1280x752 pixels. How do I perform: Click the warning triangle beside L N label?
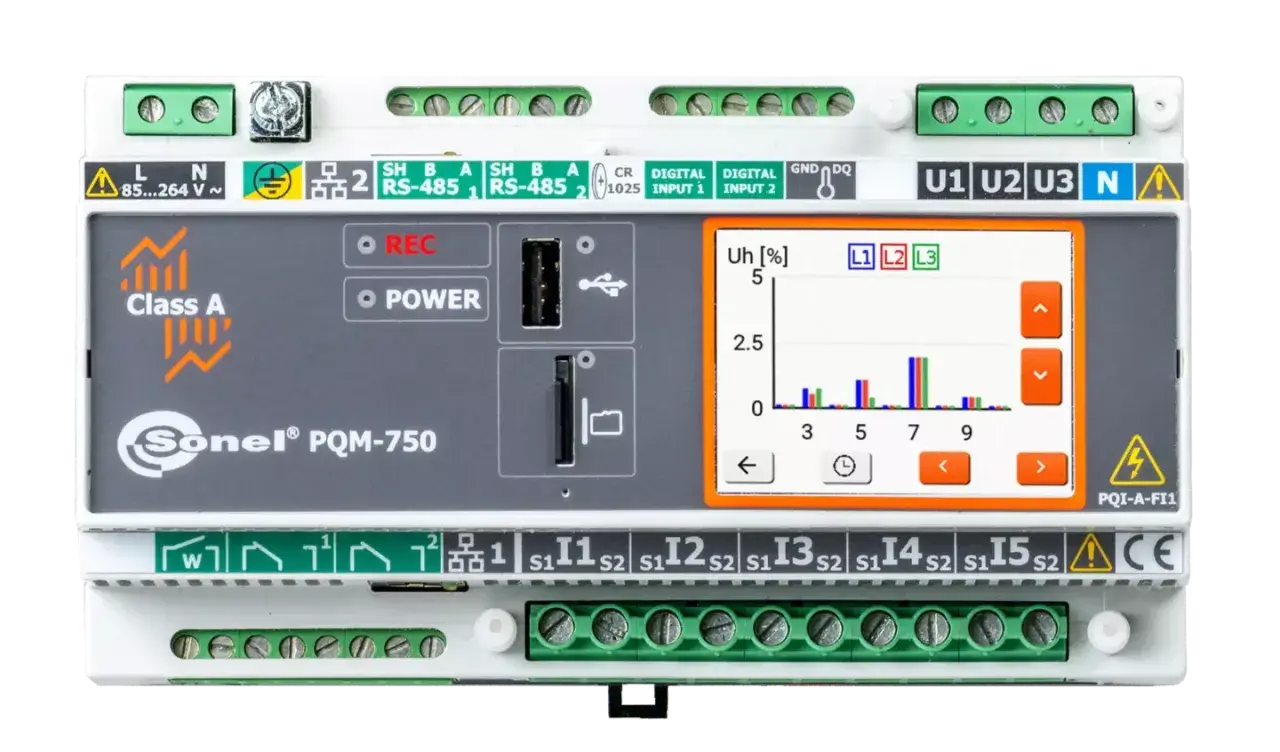click(x=100, y=182)
